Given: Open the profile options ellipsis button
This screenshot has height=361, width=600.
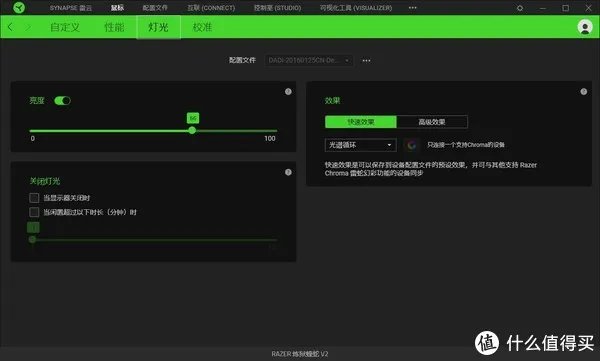Looking at the screenshot, I should (366, 60).
